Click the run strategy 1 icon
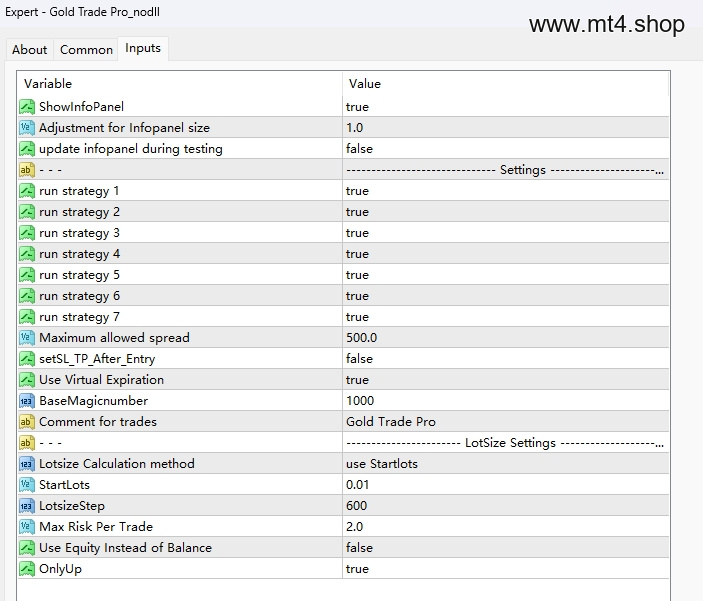 coord(27,191)
